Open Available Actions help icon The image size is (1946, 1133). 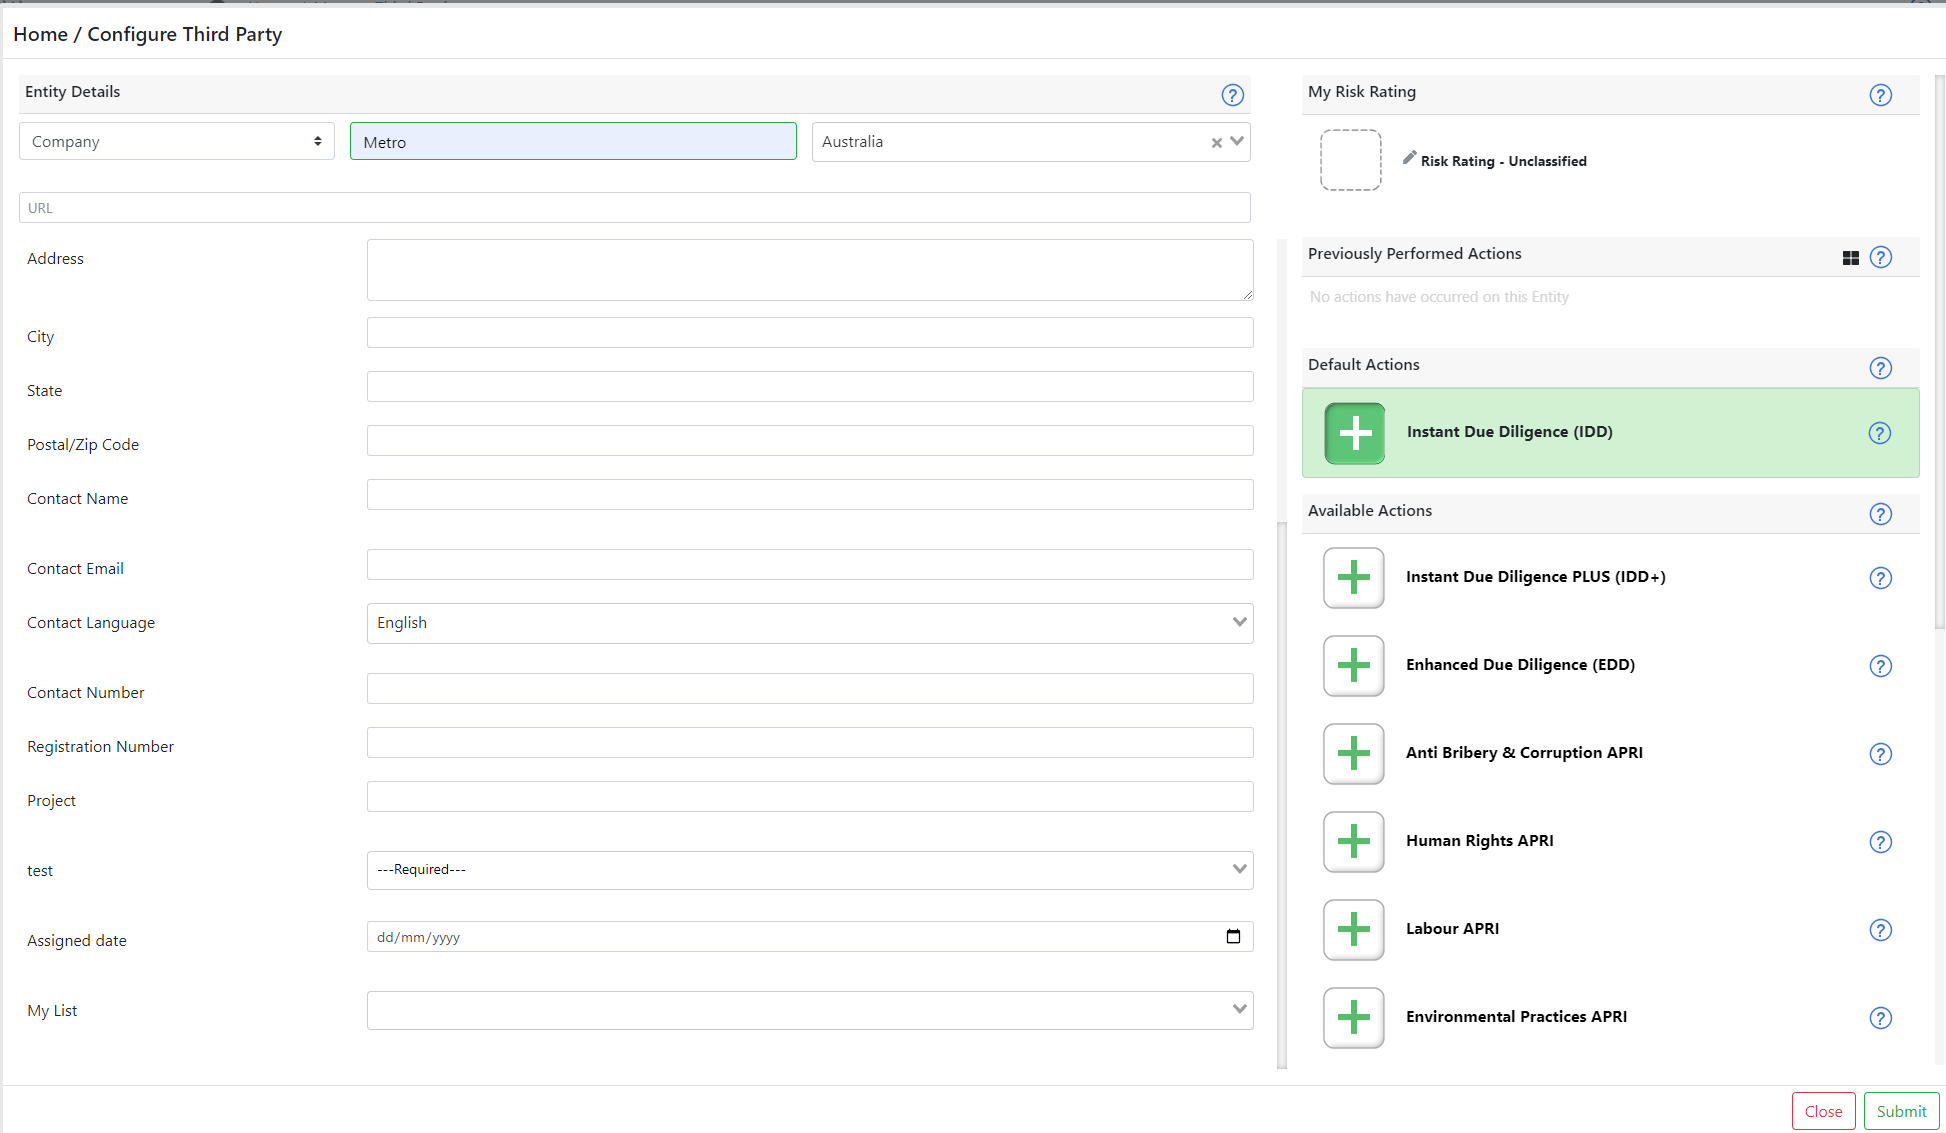point(1880,514)
